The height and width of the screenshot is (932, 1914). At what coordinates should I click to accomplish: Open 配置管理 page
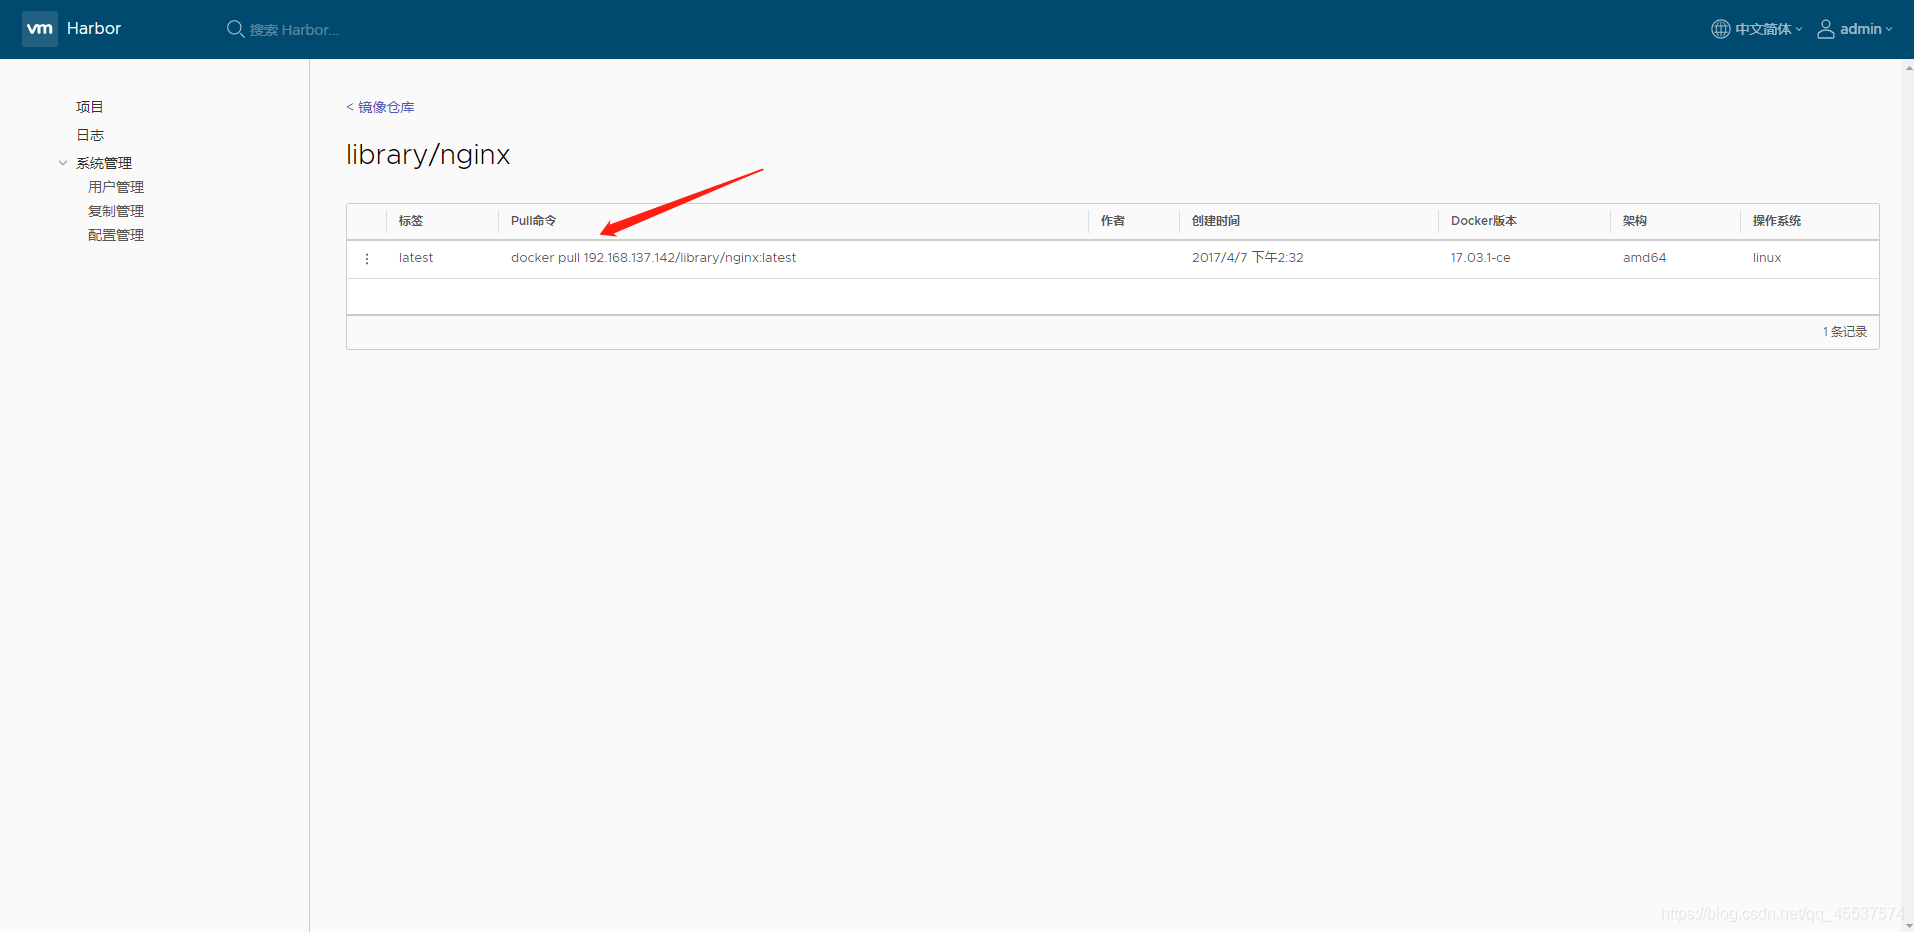point(116,235)
